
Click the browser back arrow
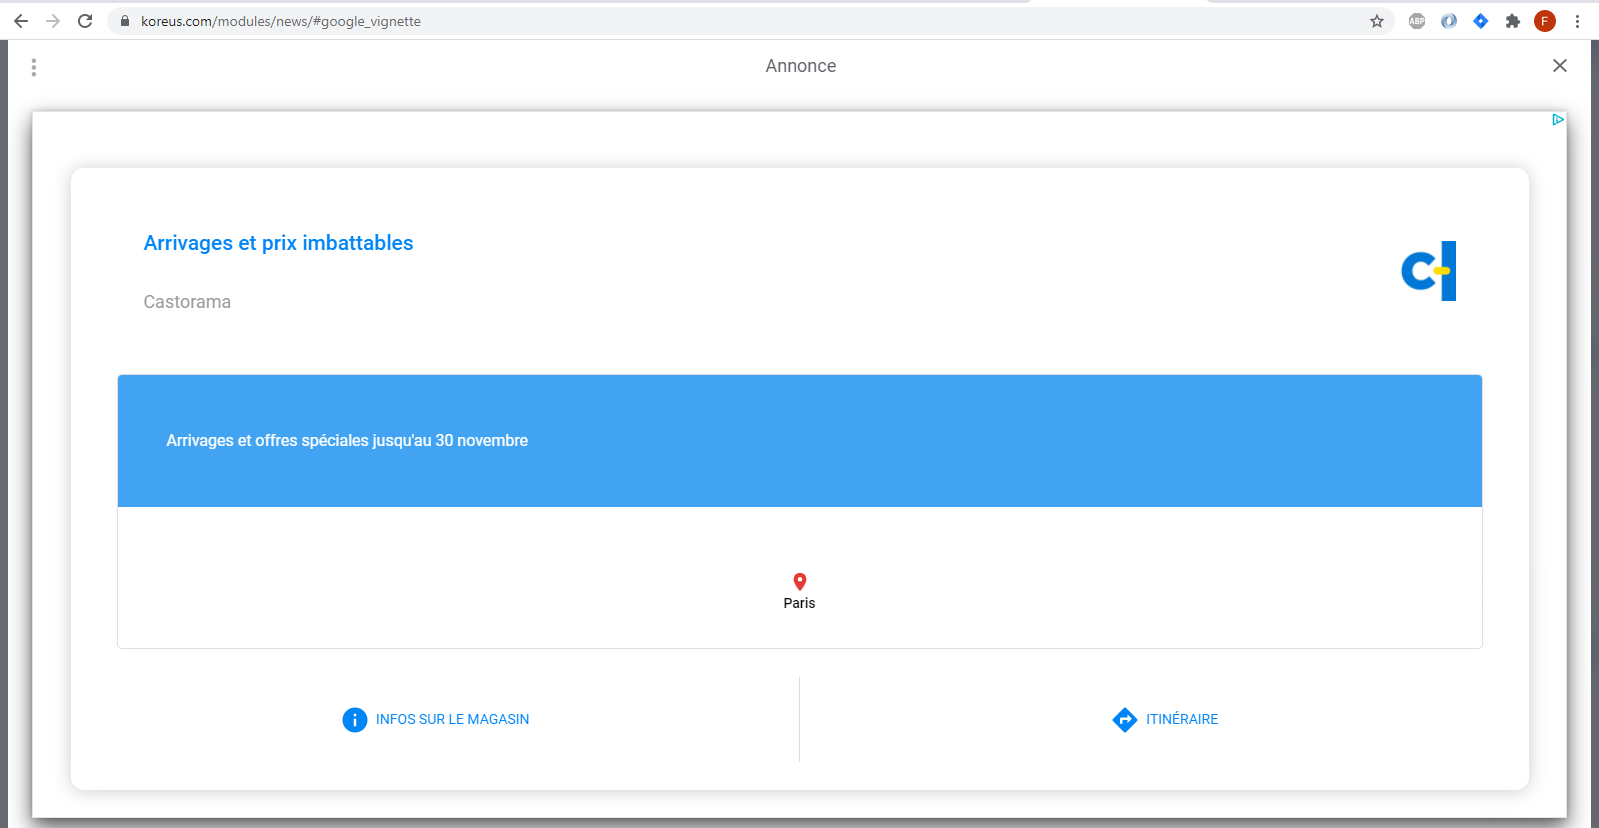point(21,21)
